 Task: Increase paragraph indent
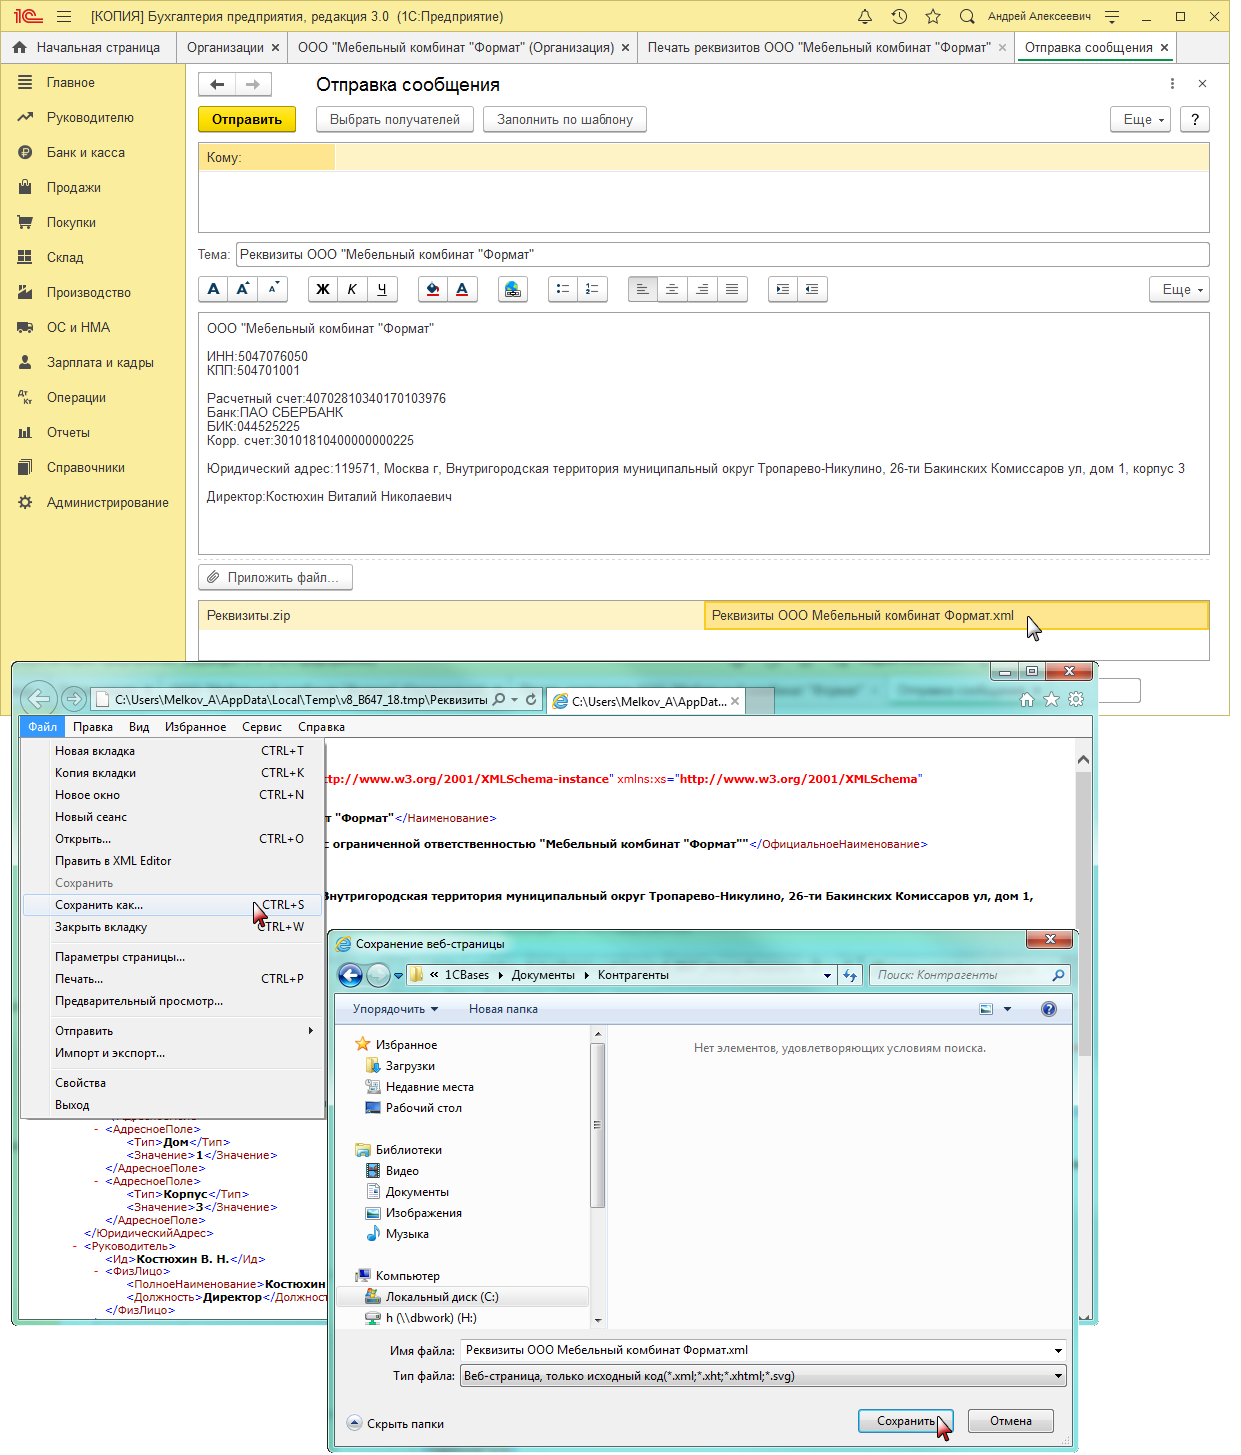tap(783, 289)
